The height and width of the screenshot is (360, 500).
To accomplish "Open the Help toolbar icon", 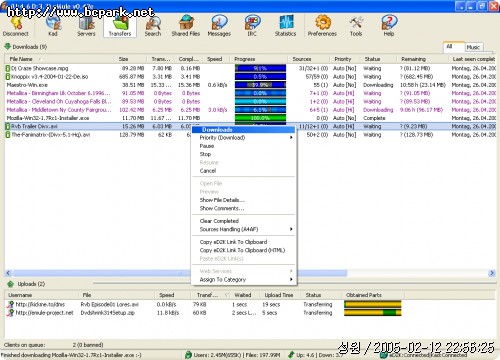I will tap(389, 26).
